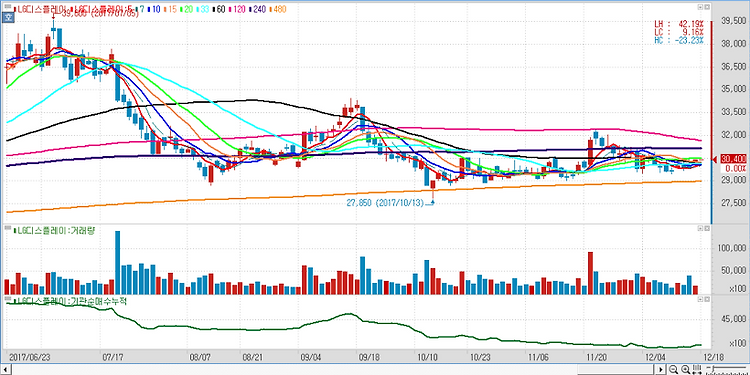750x375 pixels.
Task: Click the LH : 42.19% readout
Action: click(679, 23)
